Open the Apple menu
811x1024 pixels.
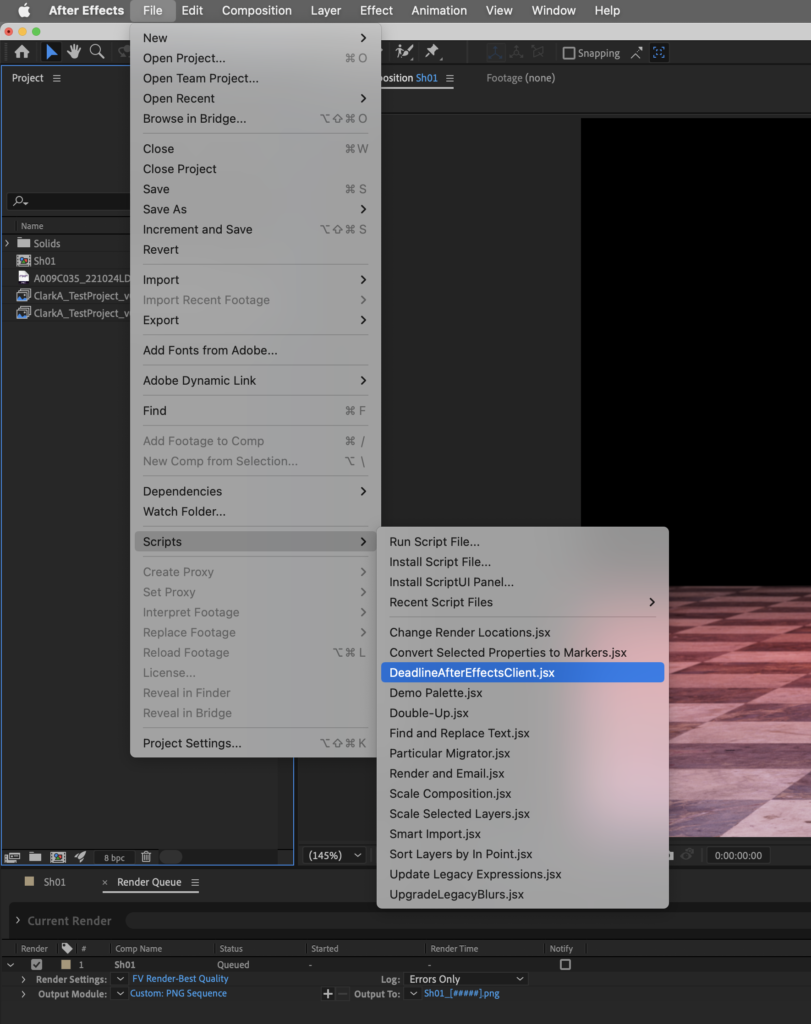[24, 10]
